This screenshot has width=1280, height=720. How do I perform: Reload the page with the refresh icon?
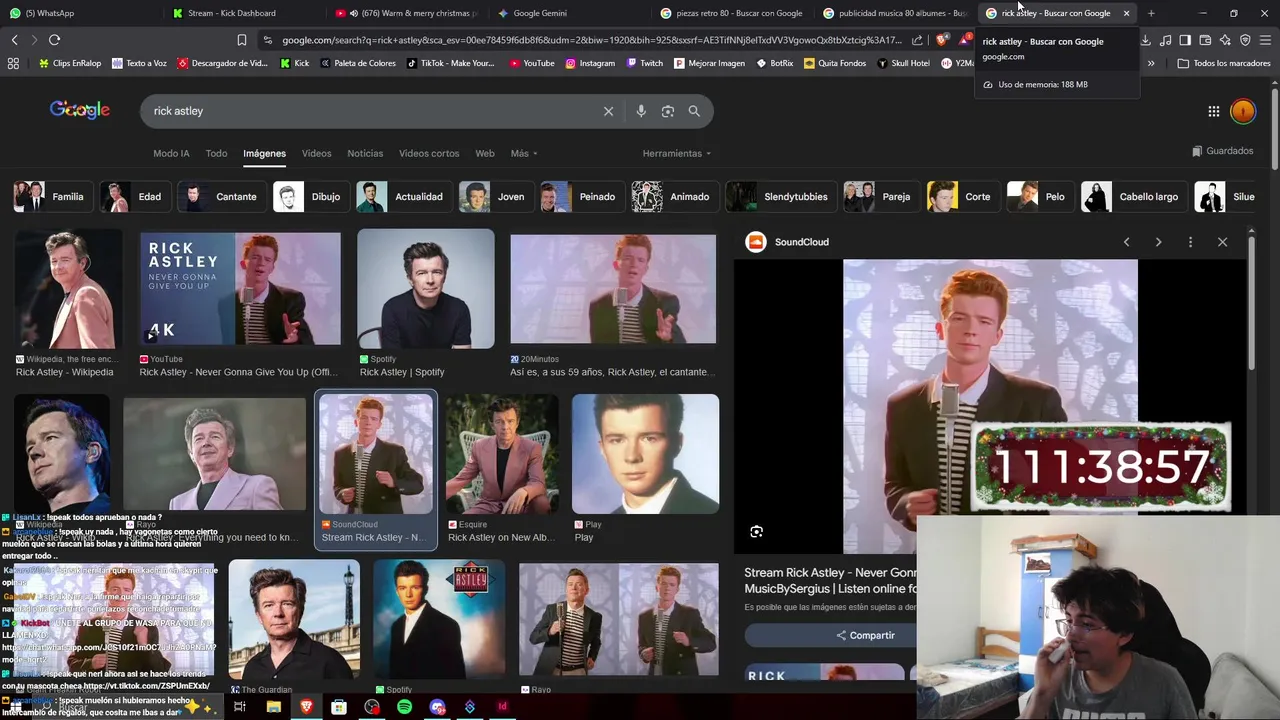pos(54,40)
